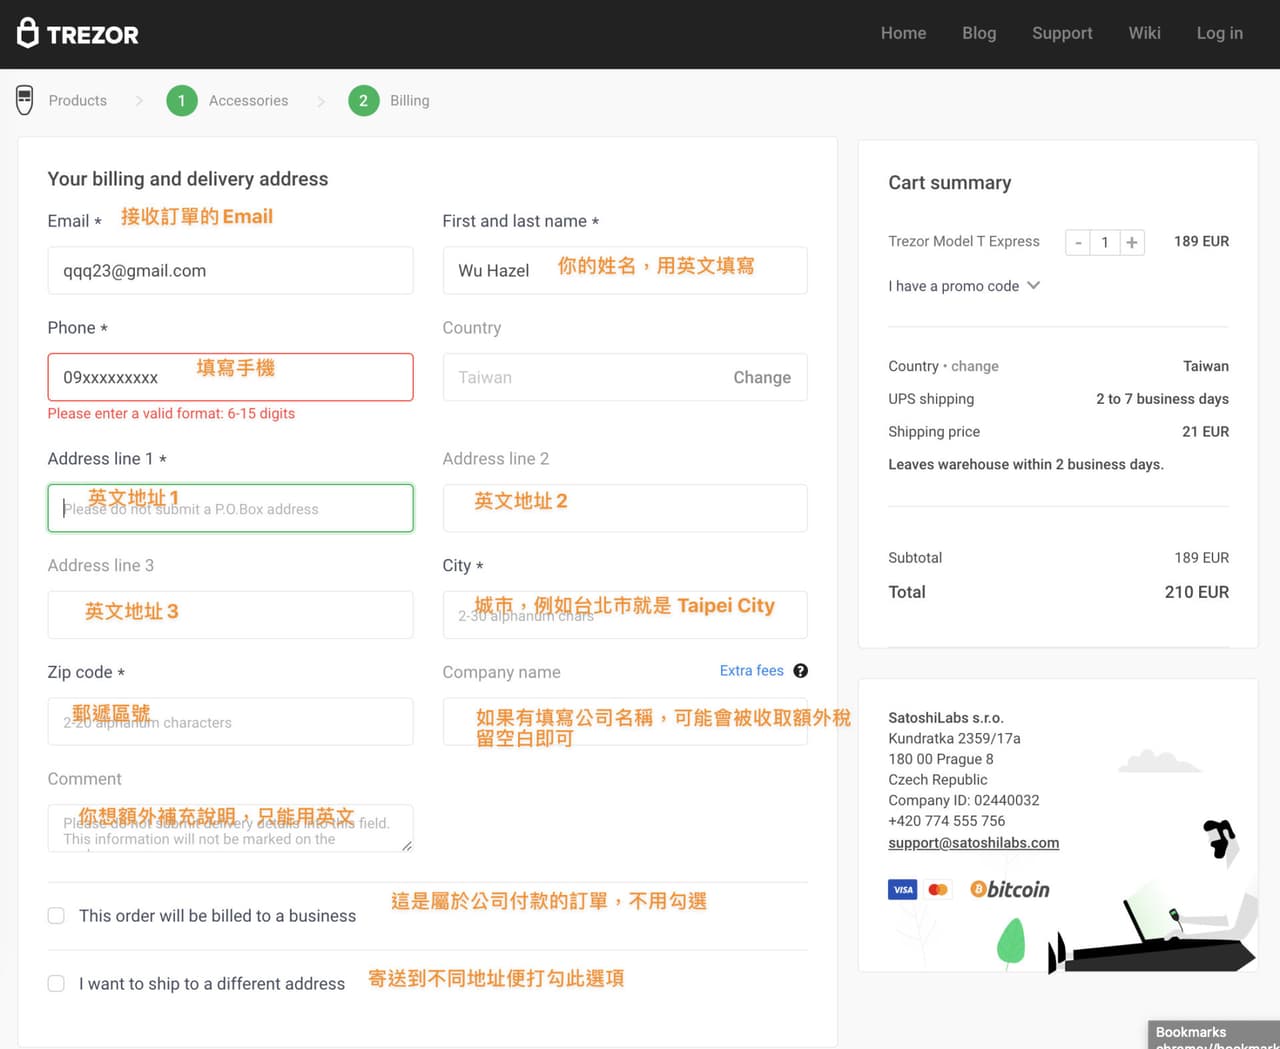Click the quantity value box
This screenshot has width=1280, height=1049.
point(1105,242)
